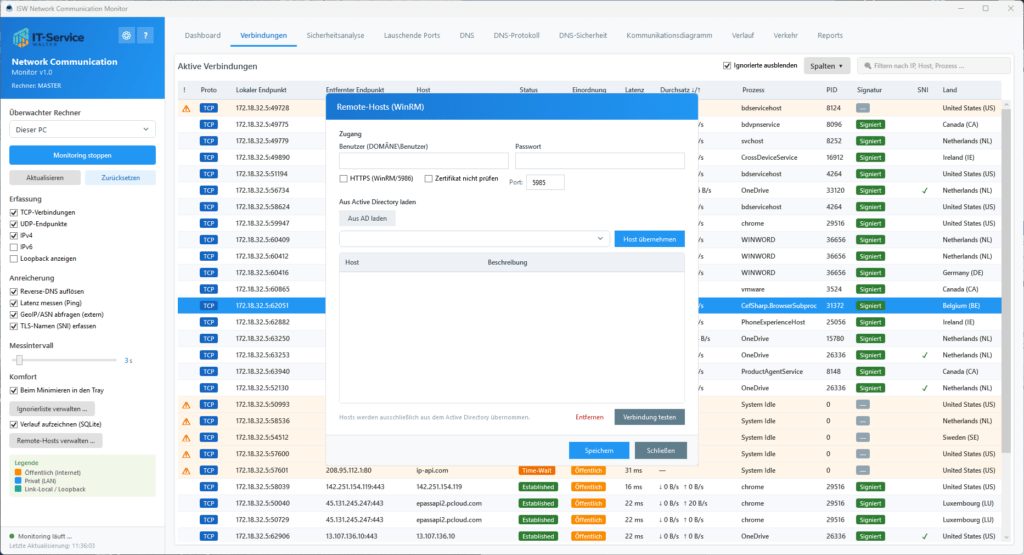Open the Spalten columns dropdown
1024x555 pixels.
coord(827,66)
